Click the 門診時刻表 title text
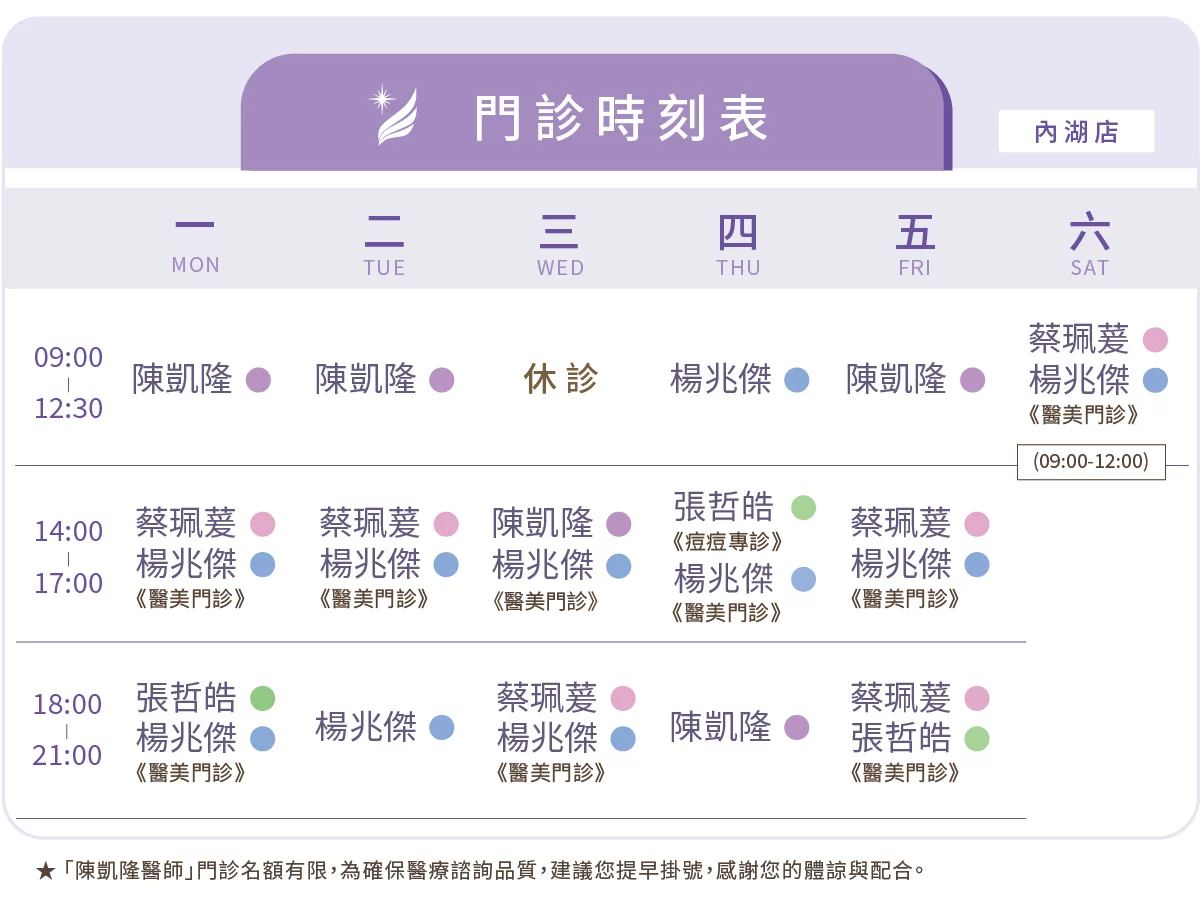The height and width of the screenshot is (916, 1201). tap(621, 119)
